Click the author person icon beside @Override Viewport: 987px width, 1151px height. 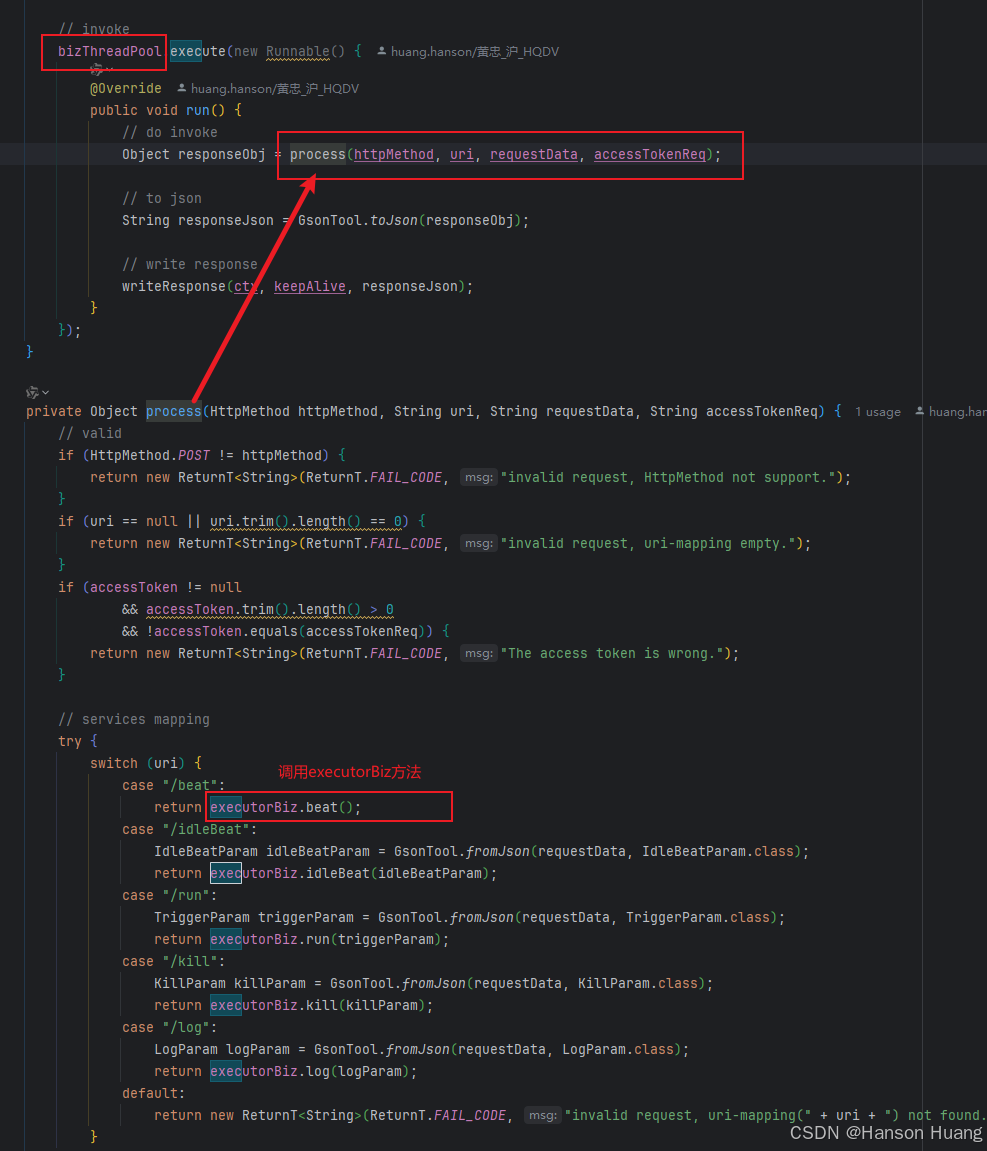click(181, 88)
